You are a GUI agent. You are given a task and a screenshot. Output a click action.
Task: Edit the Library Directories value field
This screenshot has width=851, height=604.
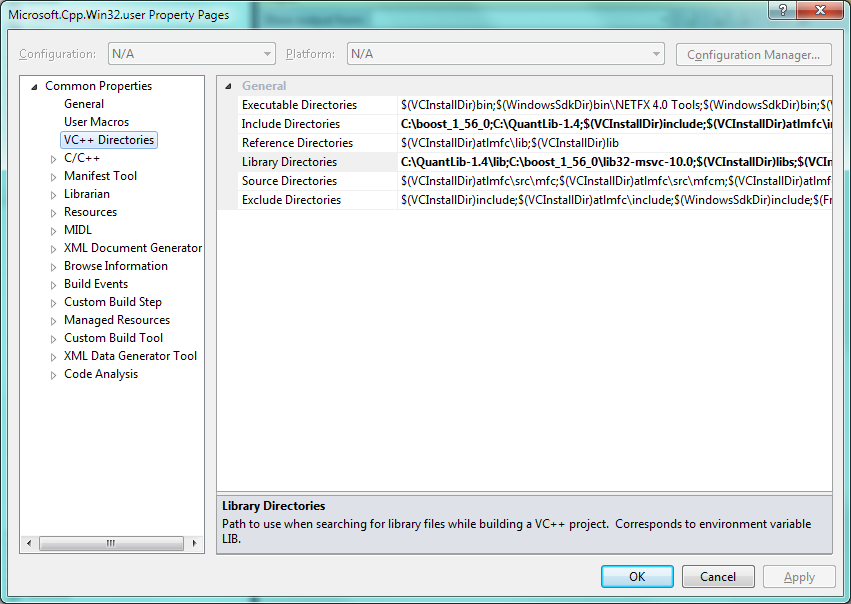pyautogui.click(x=614, y=162)
